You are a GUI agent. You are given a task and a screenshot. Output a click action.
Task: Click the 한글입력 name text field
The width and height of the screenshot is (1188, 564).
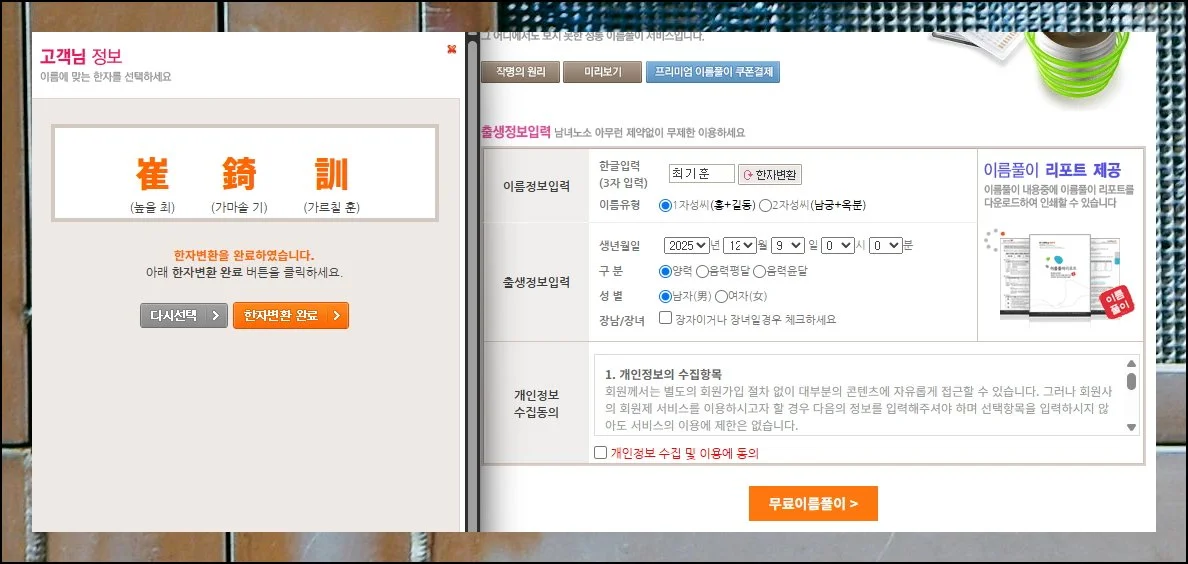[701, 174]
